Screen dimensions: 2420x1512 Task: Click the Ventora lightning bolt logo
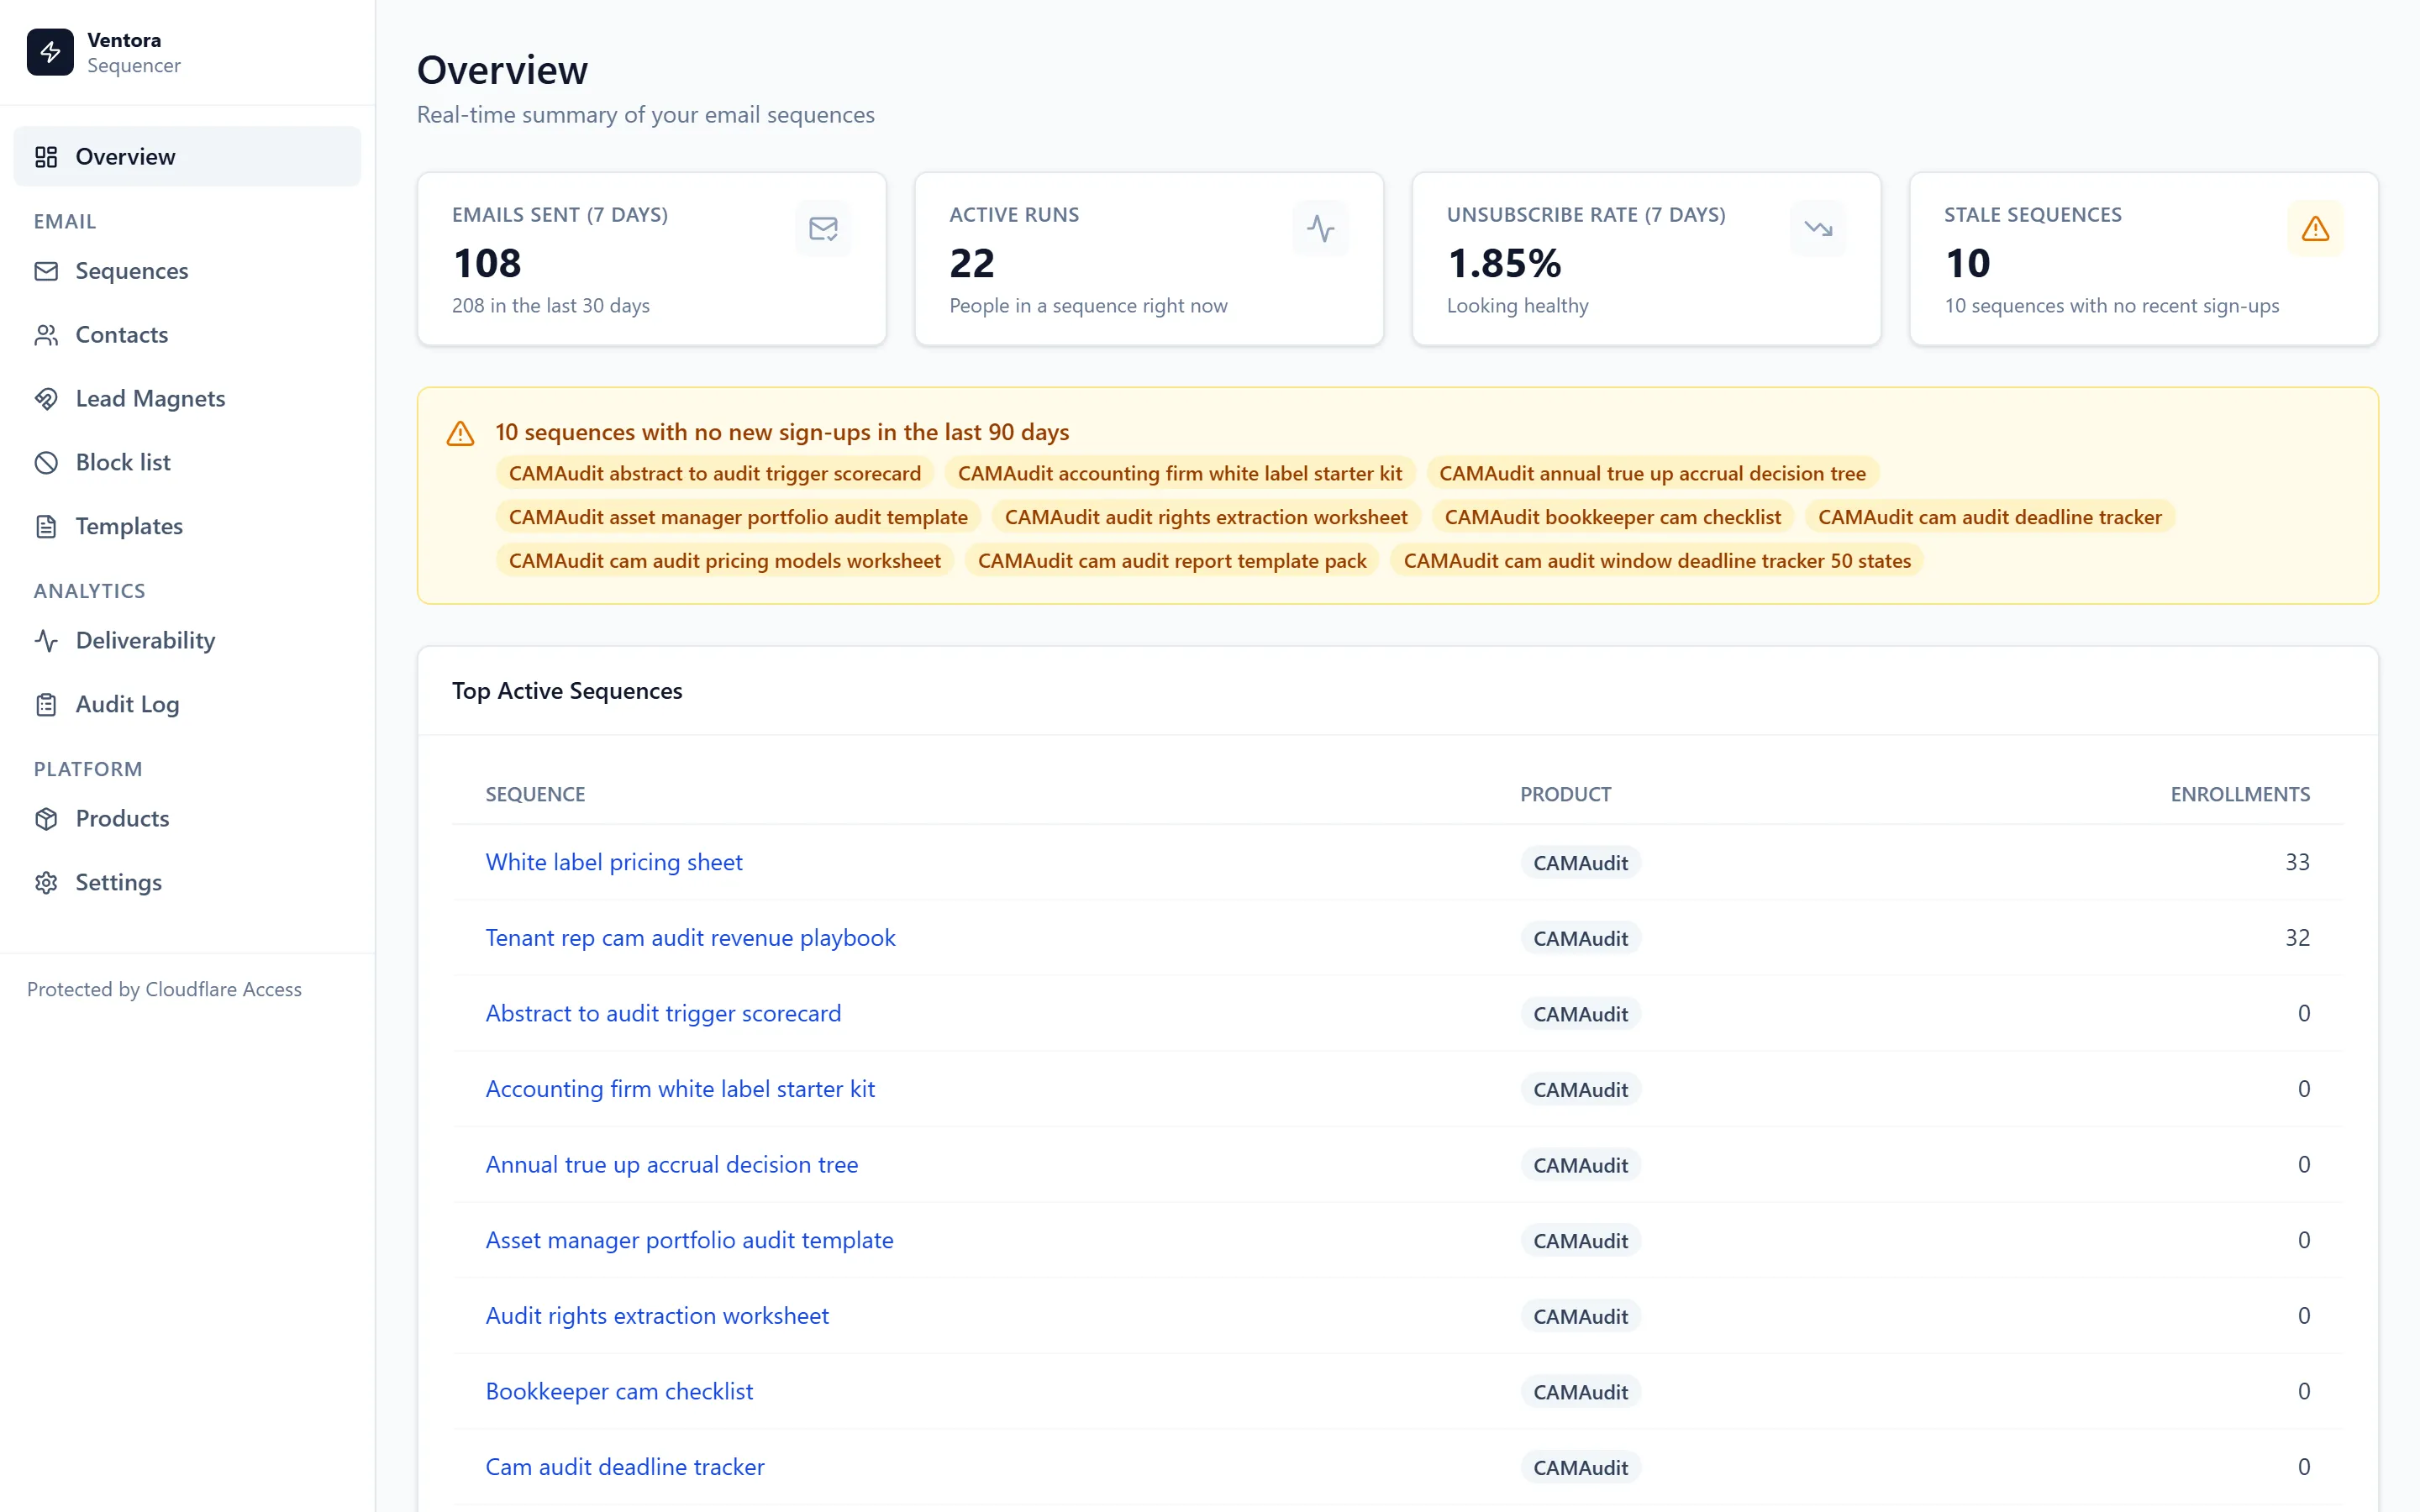pyautogui.click(x=50, y=52)
